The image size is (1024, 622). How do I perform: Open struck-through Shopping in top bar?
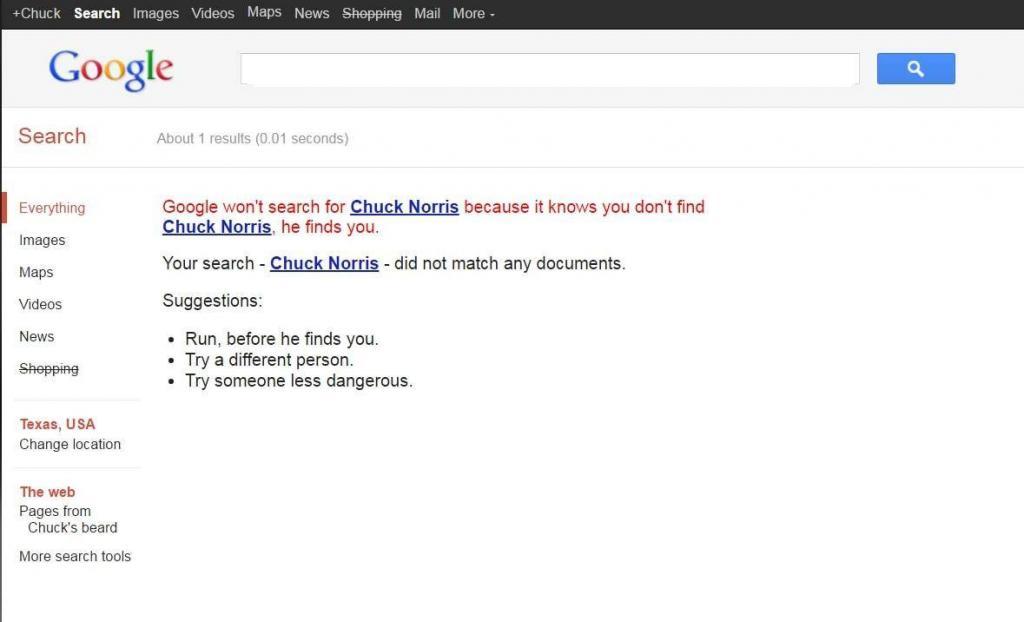pos(372,13)
